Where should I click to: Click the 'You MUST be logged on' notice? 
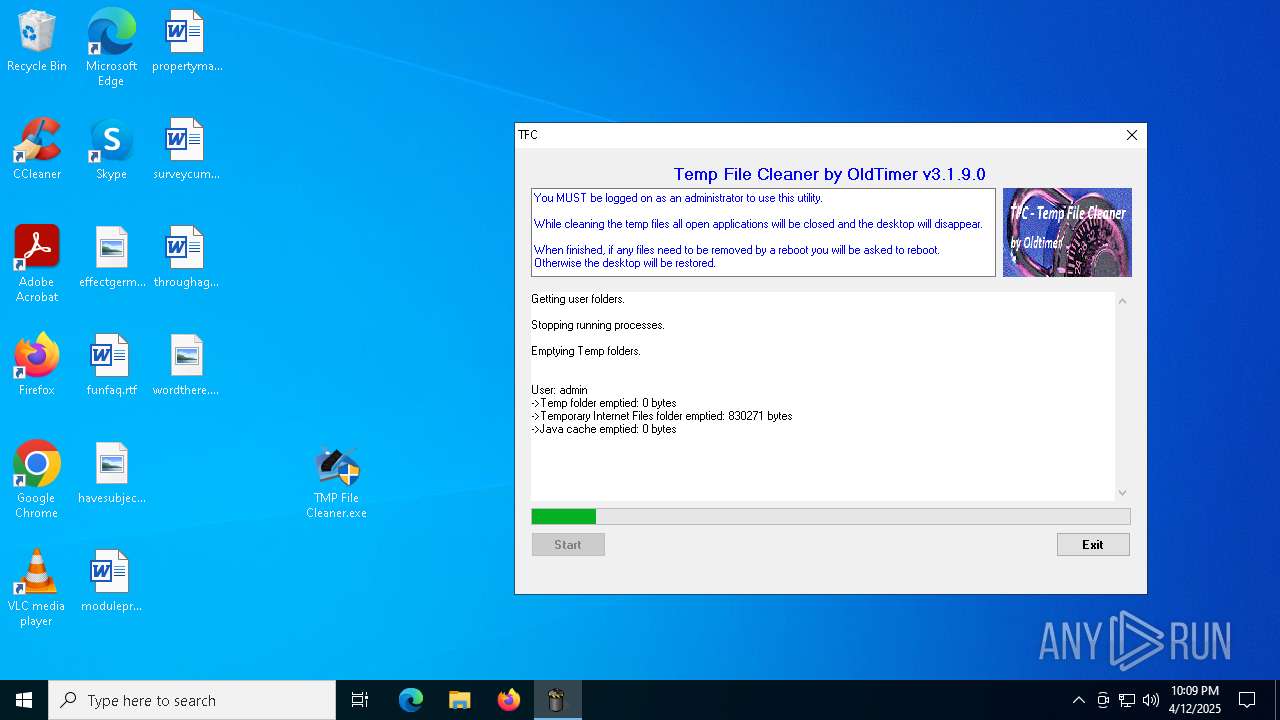click(678, 198)
